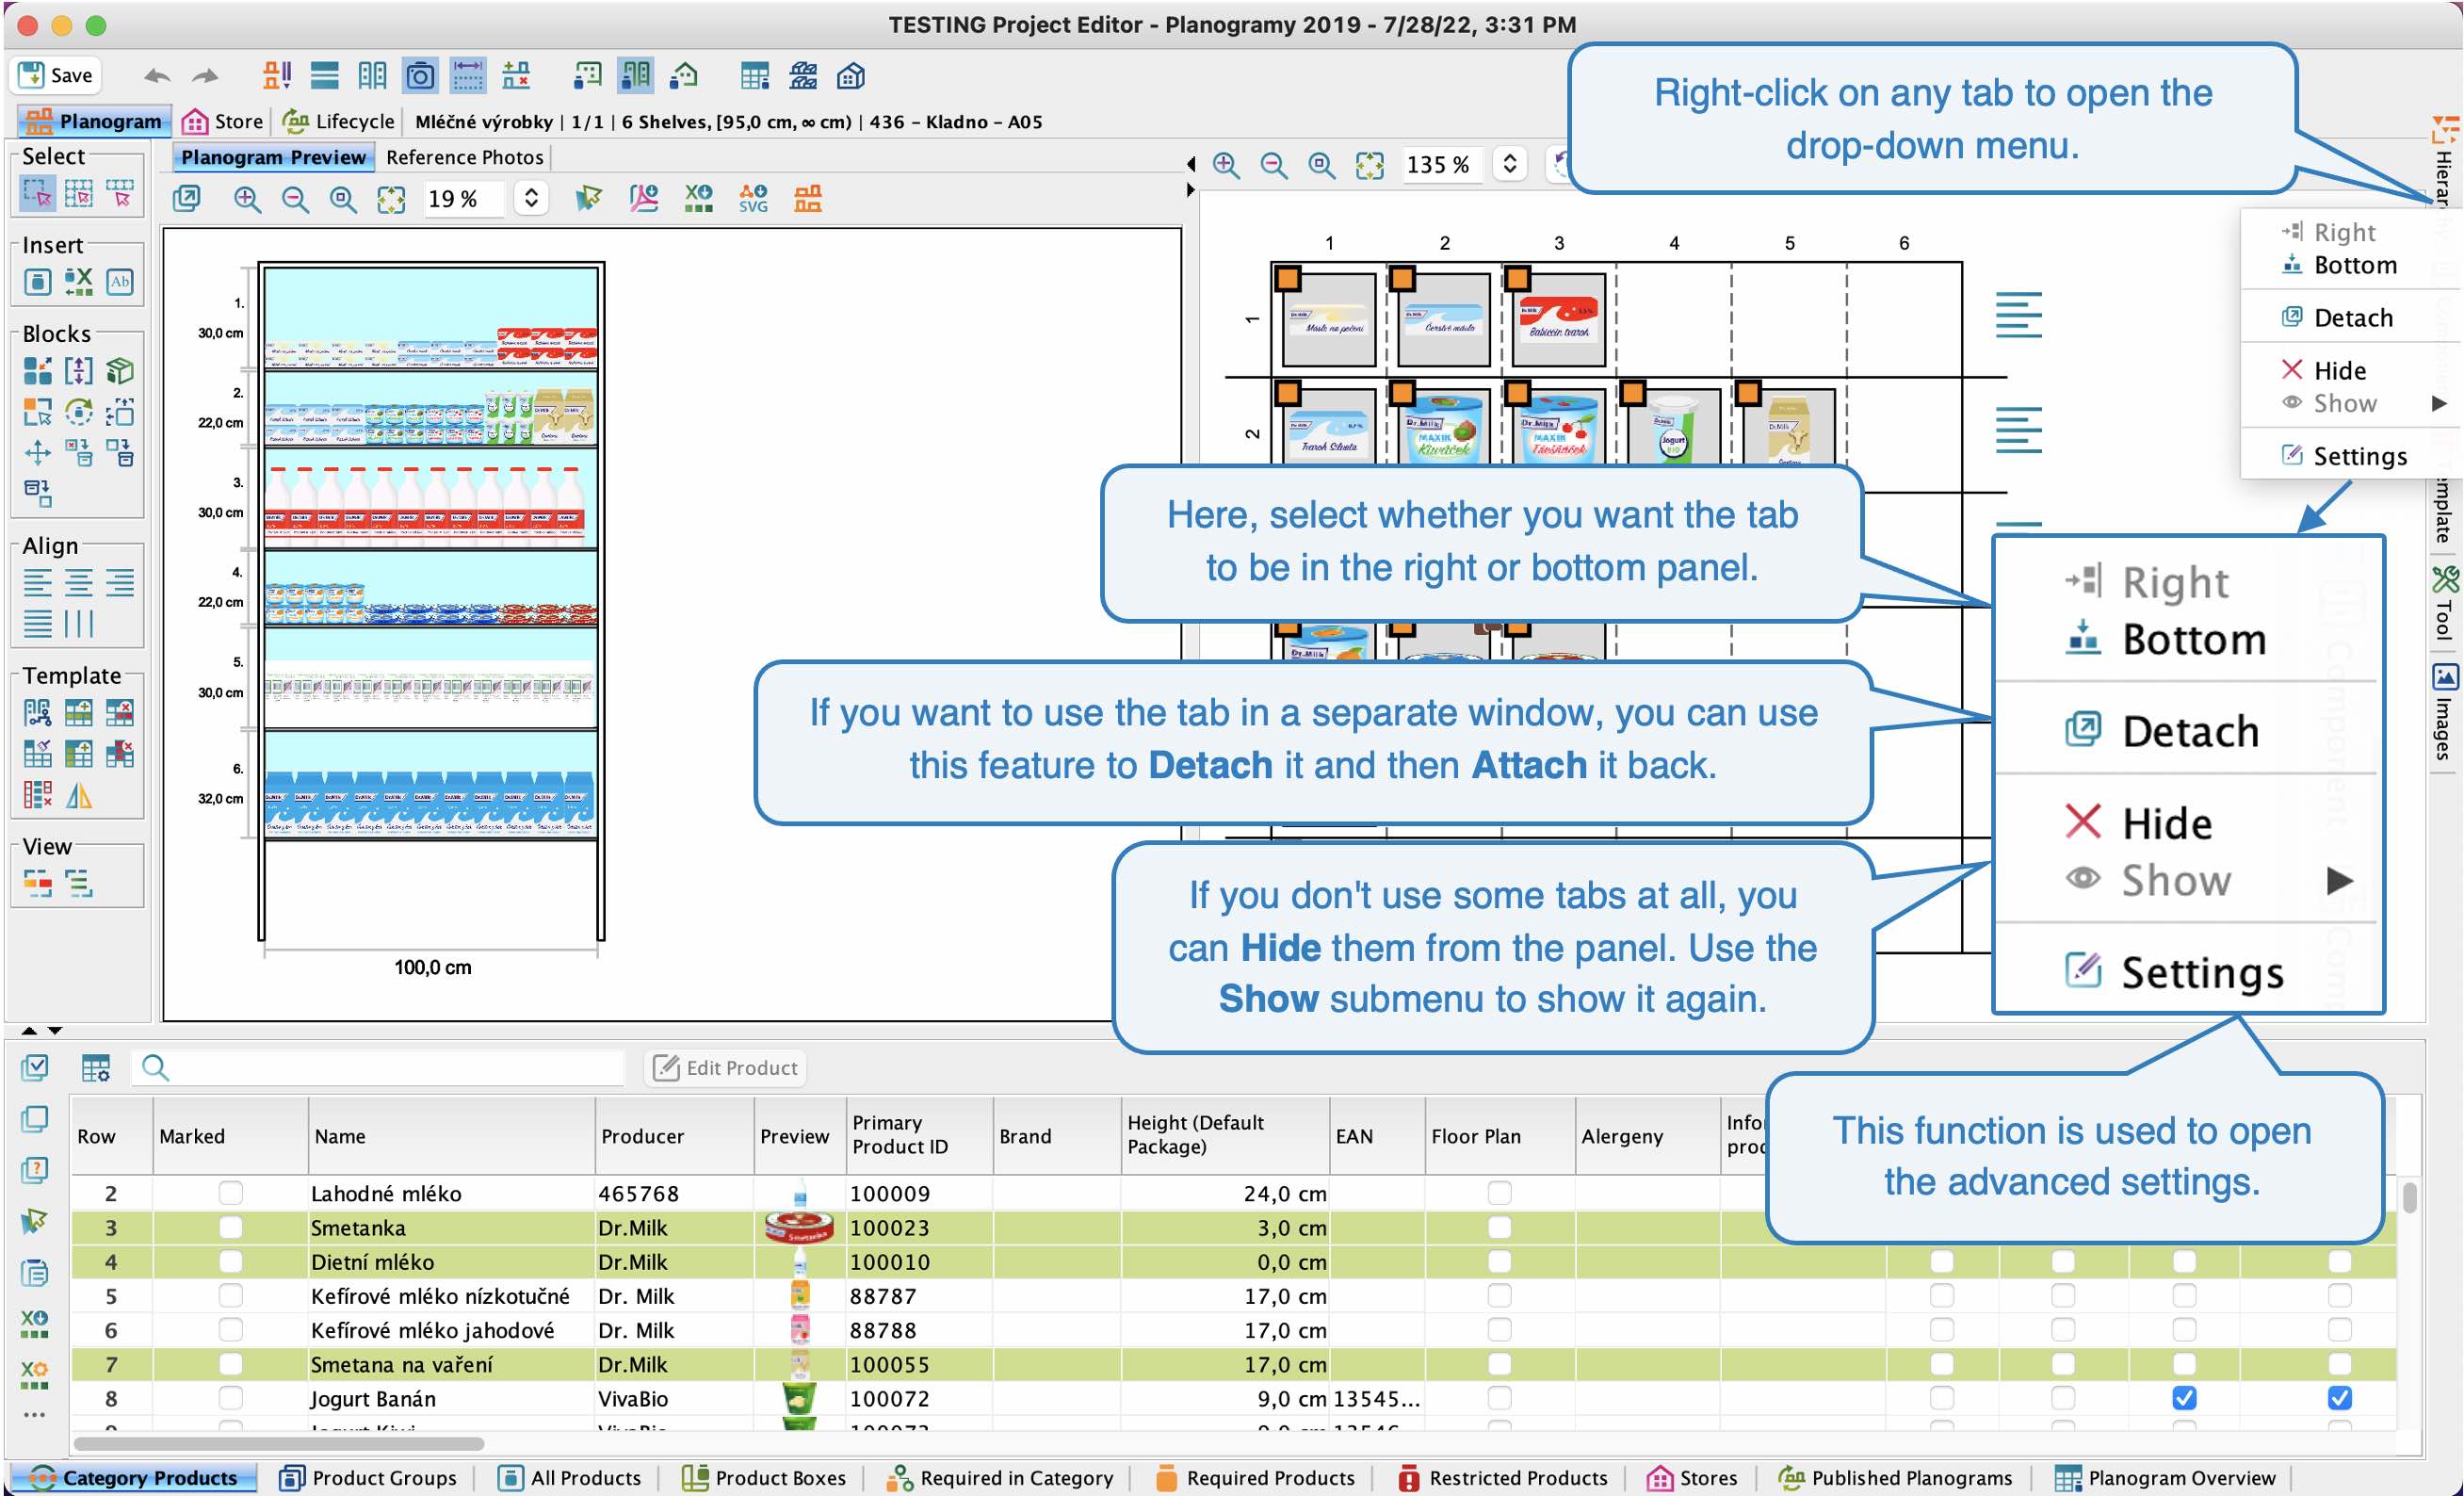The width and height of the screenshot is (2464, 1496).
Task: Sort table by the Producer column header
Action: click(x=674, y=1136)
